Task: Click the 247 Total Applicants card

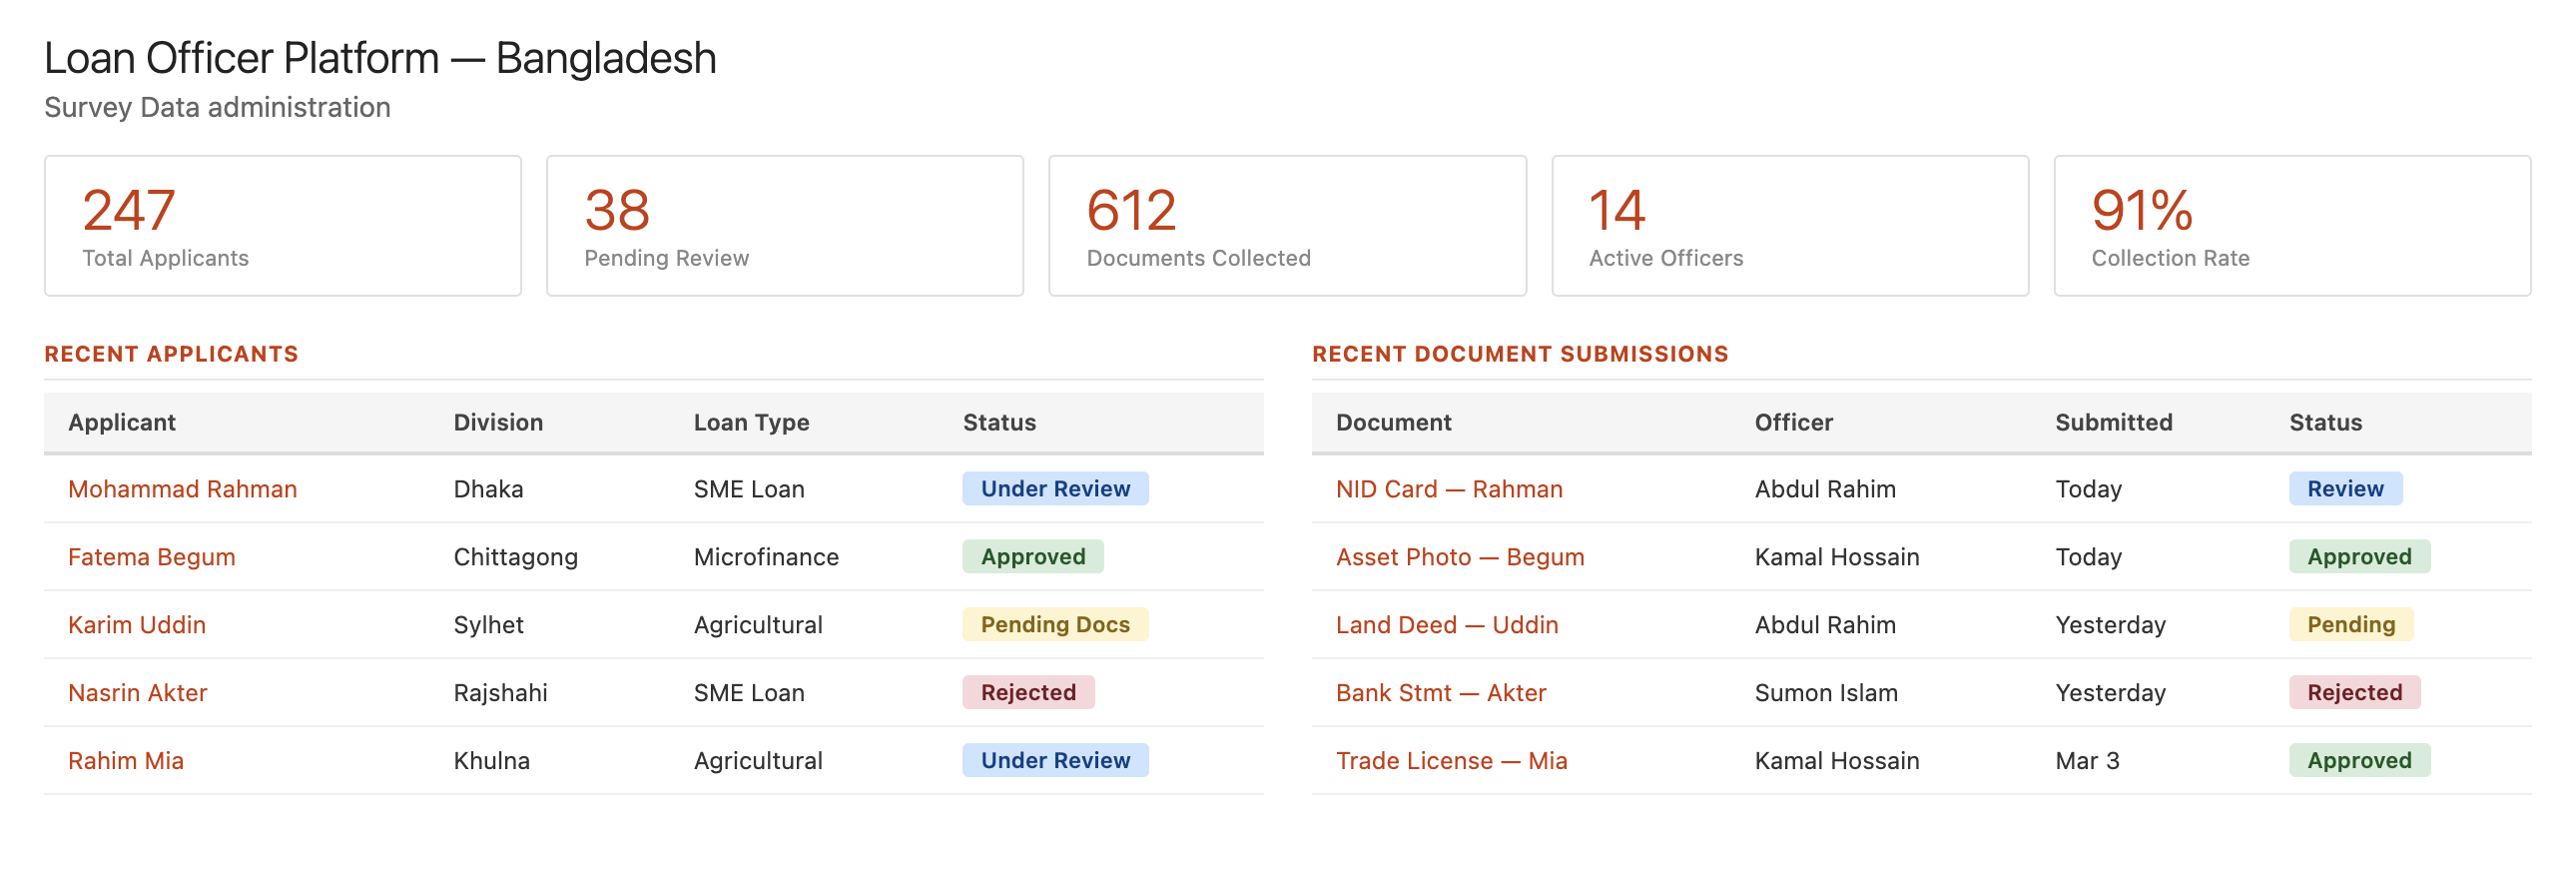Action: coord(283,226)
